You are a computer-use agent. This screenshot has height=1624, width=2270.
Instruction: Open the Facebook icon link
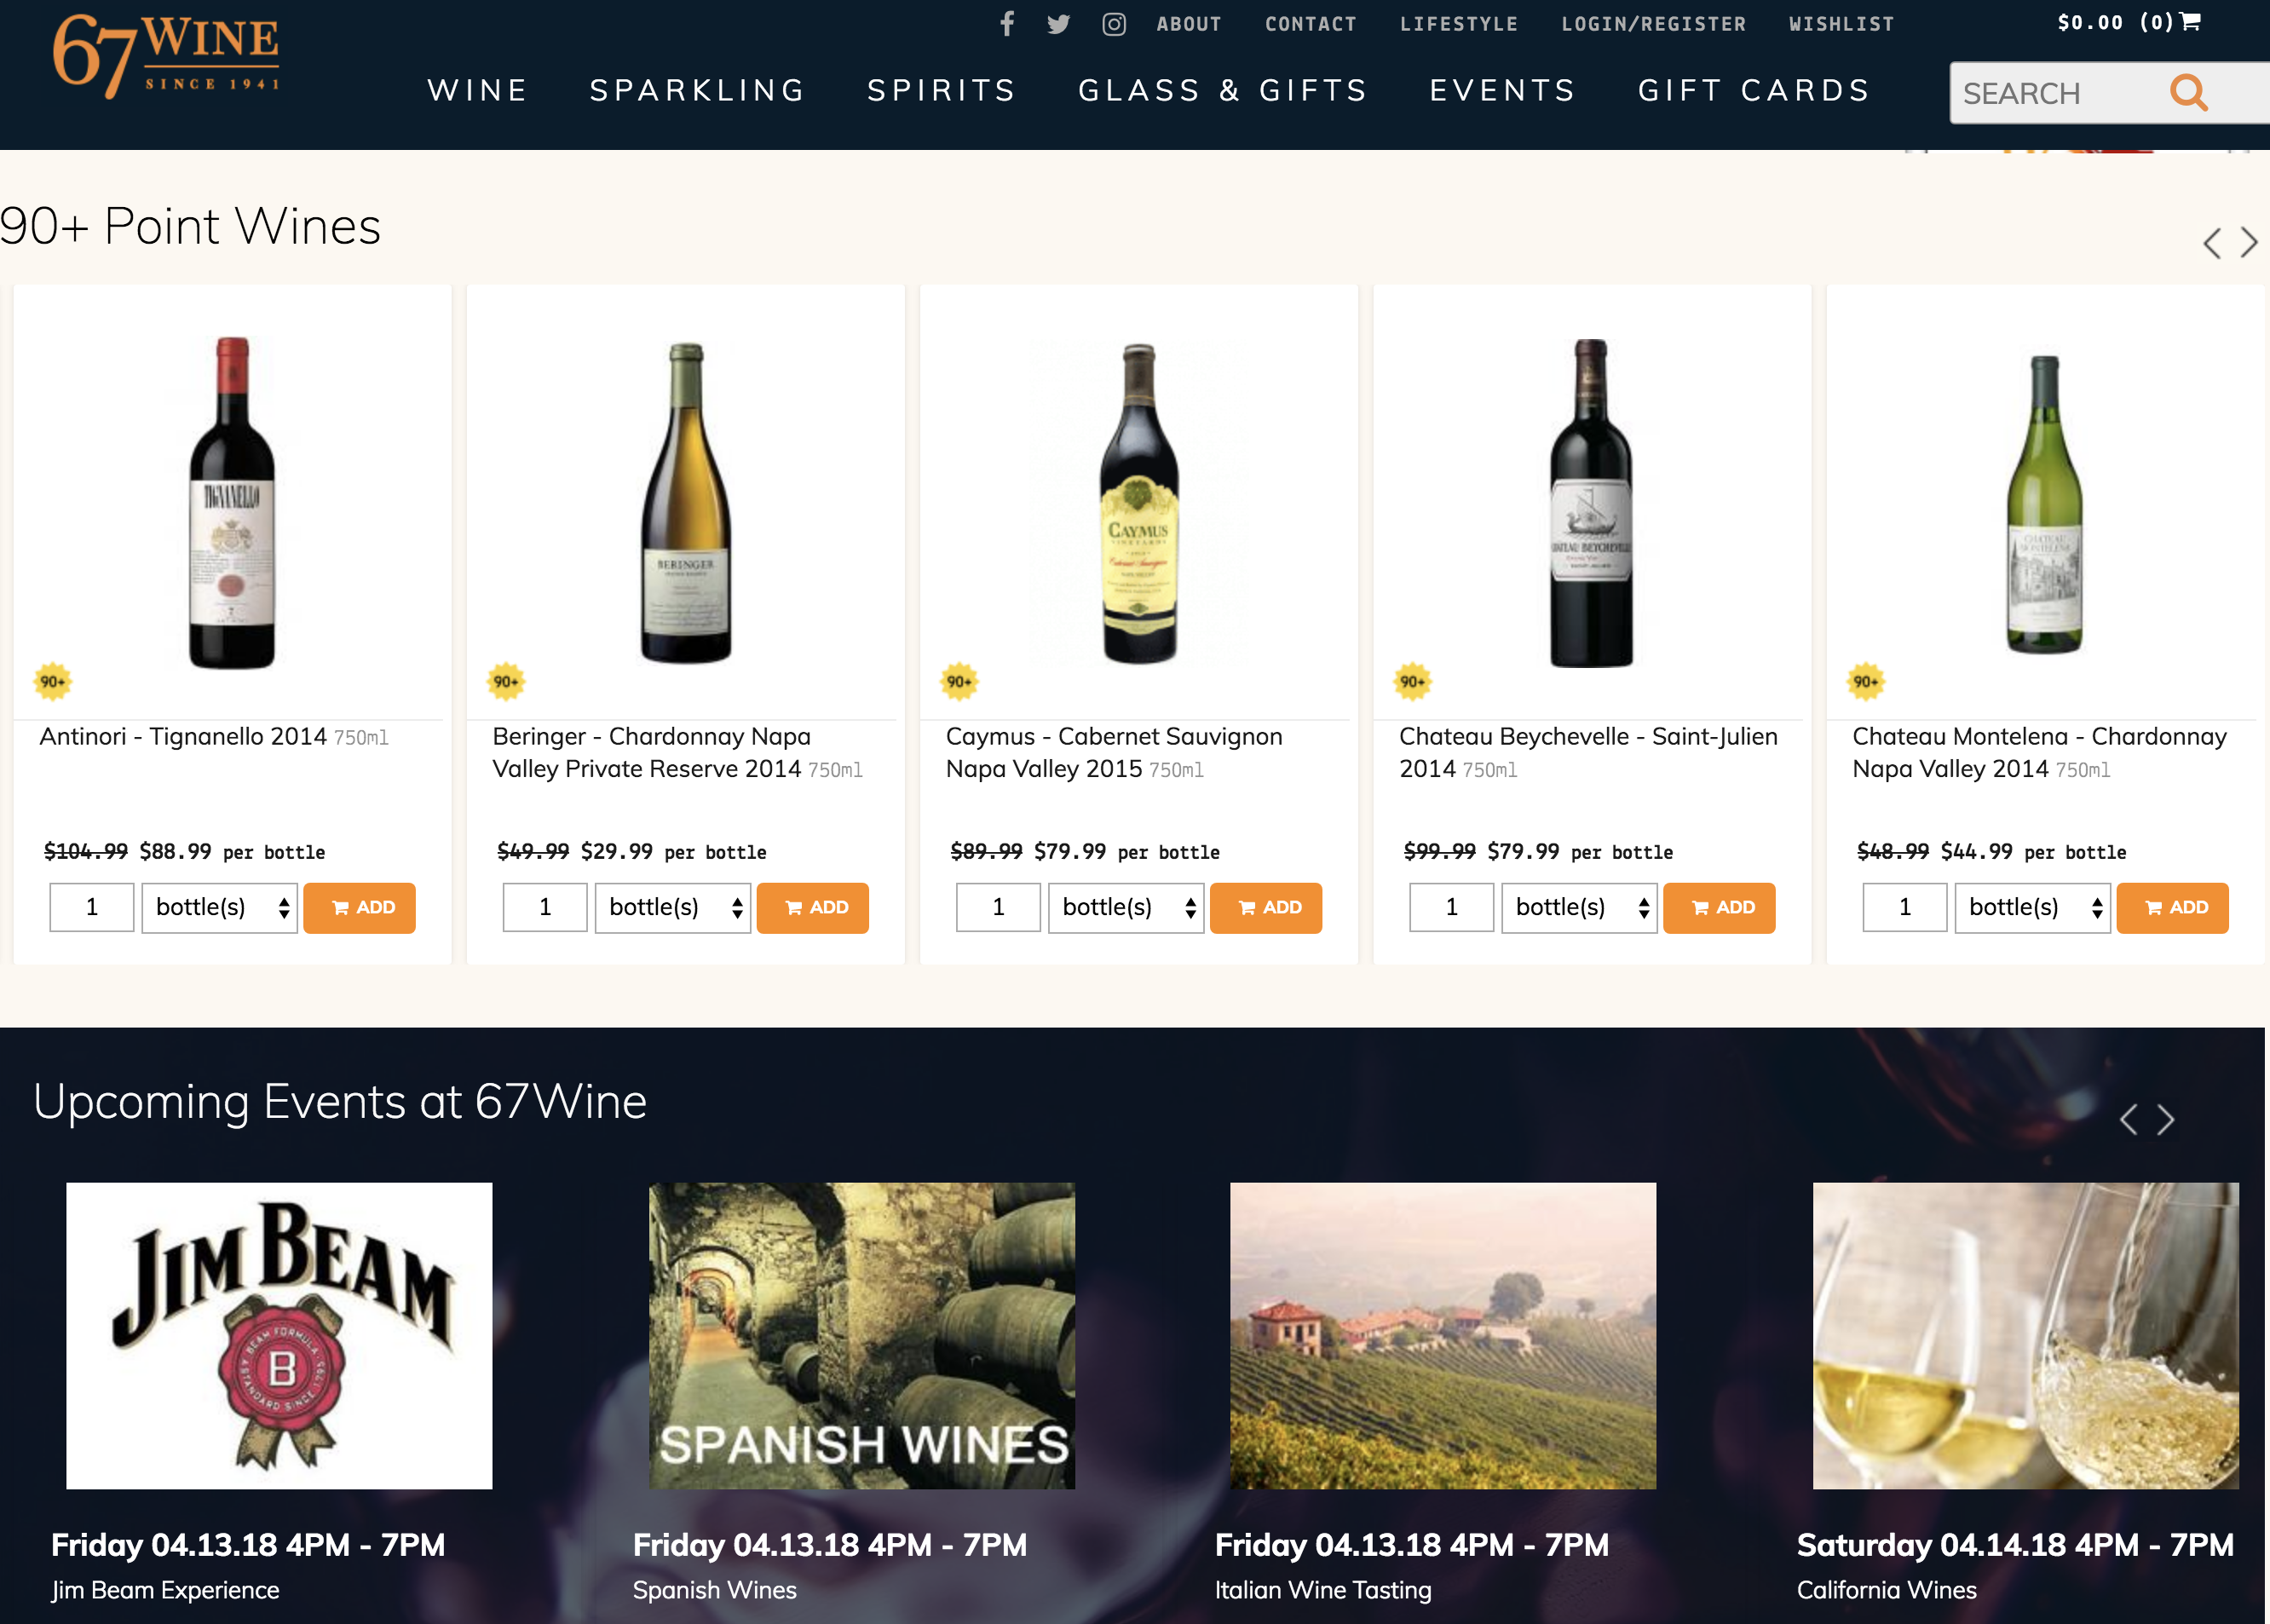coord(1007,23)
